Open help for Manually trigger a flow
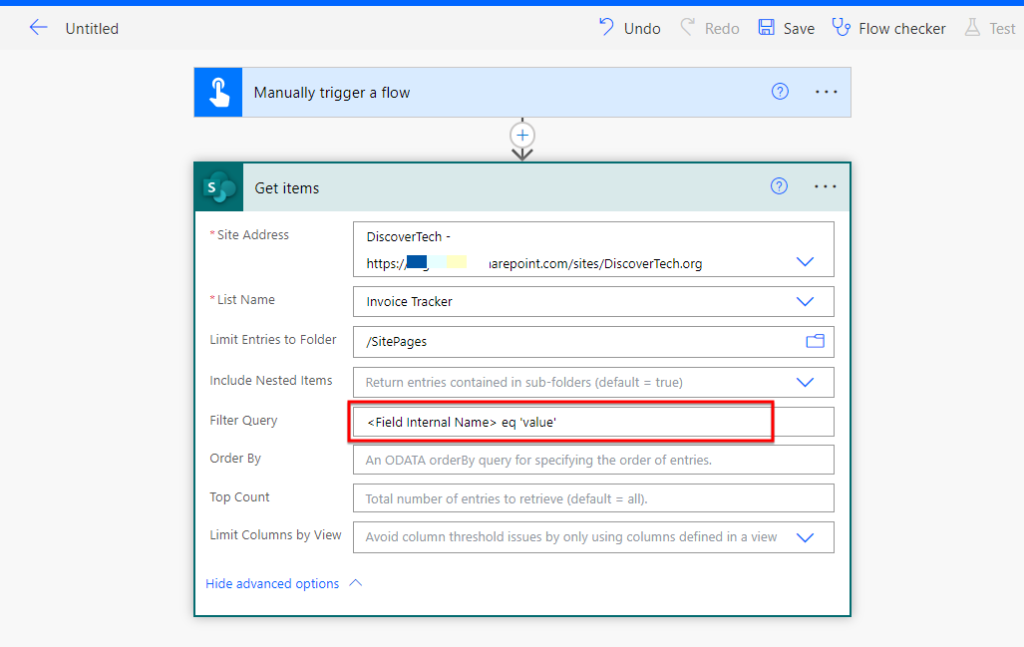Screen dimensions: 1024x647 click(x=780, y=91)
